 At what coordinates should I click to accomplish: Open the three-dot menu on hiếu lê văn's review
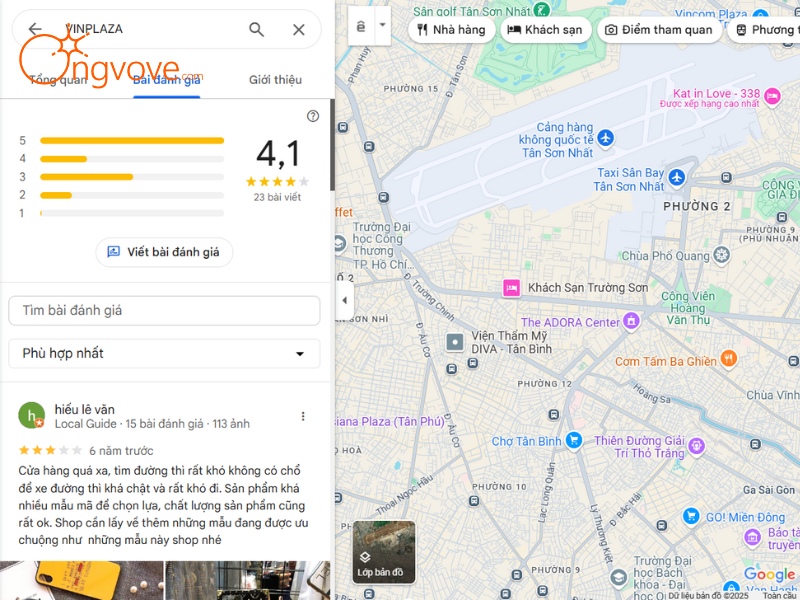point(303,416)
